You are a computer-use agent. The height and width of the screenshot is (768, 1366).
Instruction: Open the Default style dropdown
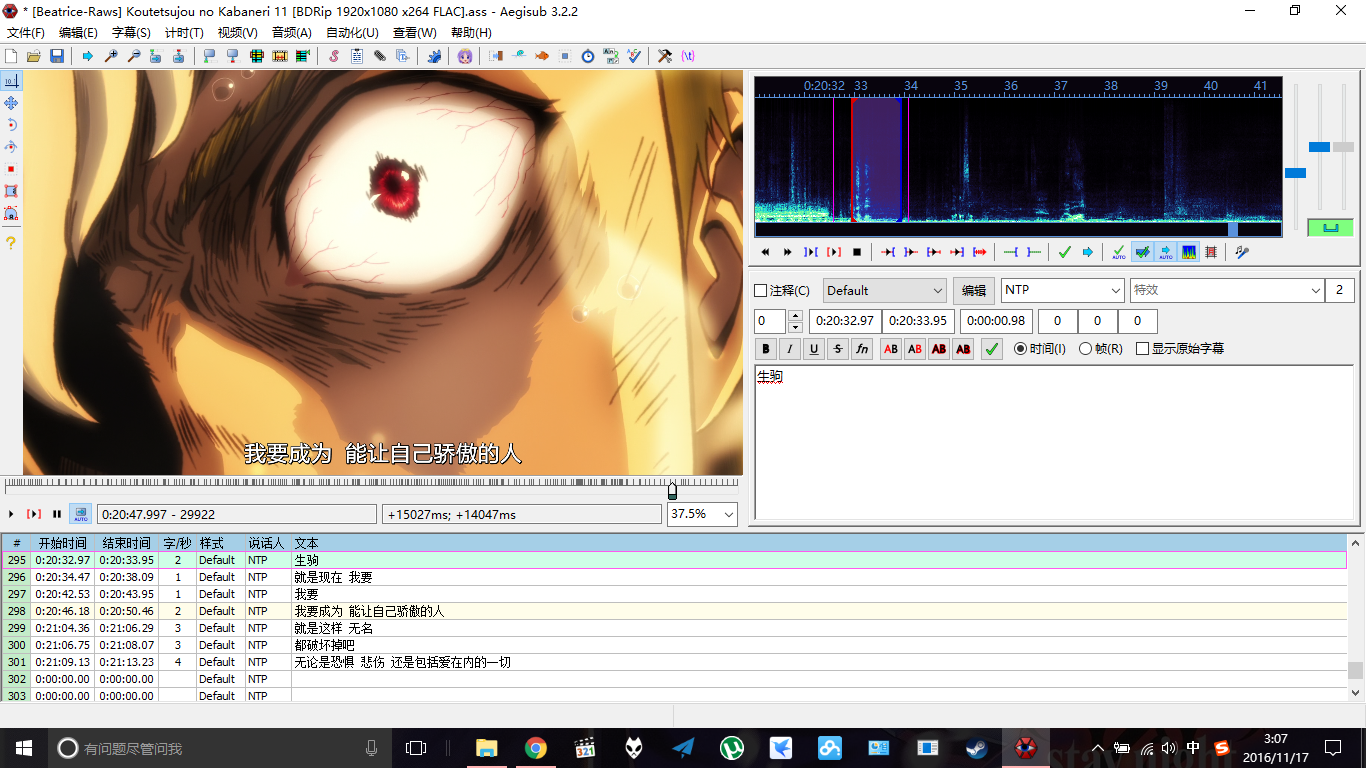885,290
